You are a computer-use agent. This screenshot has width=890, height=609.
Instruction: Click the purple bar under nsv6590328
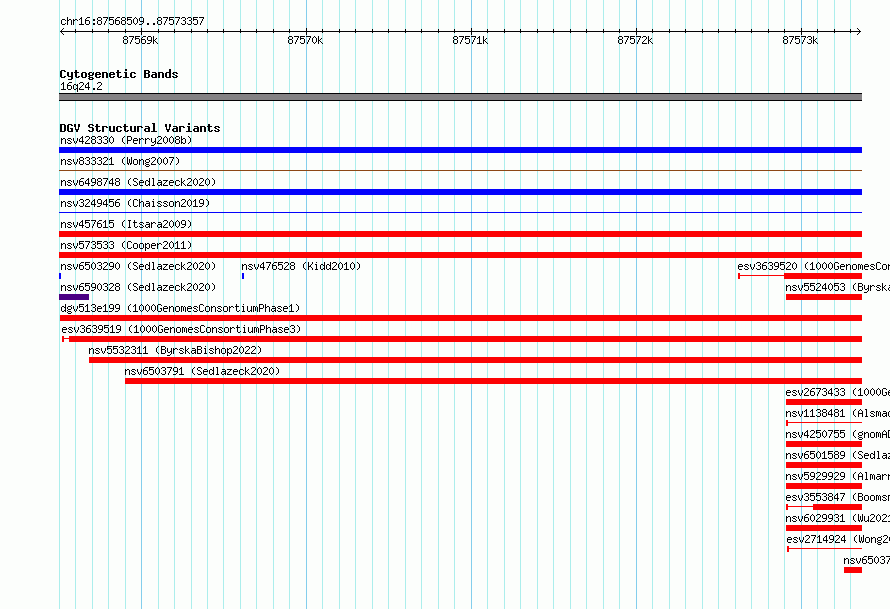(74, 297)
